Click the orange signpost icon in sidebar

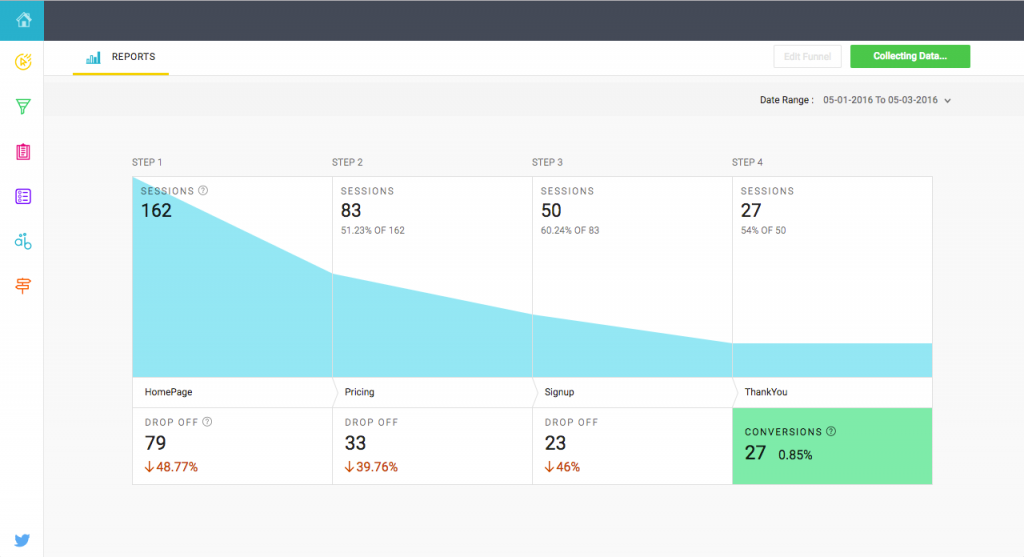tap(22, 286)
